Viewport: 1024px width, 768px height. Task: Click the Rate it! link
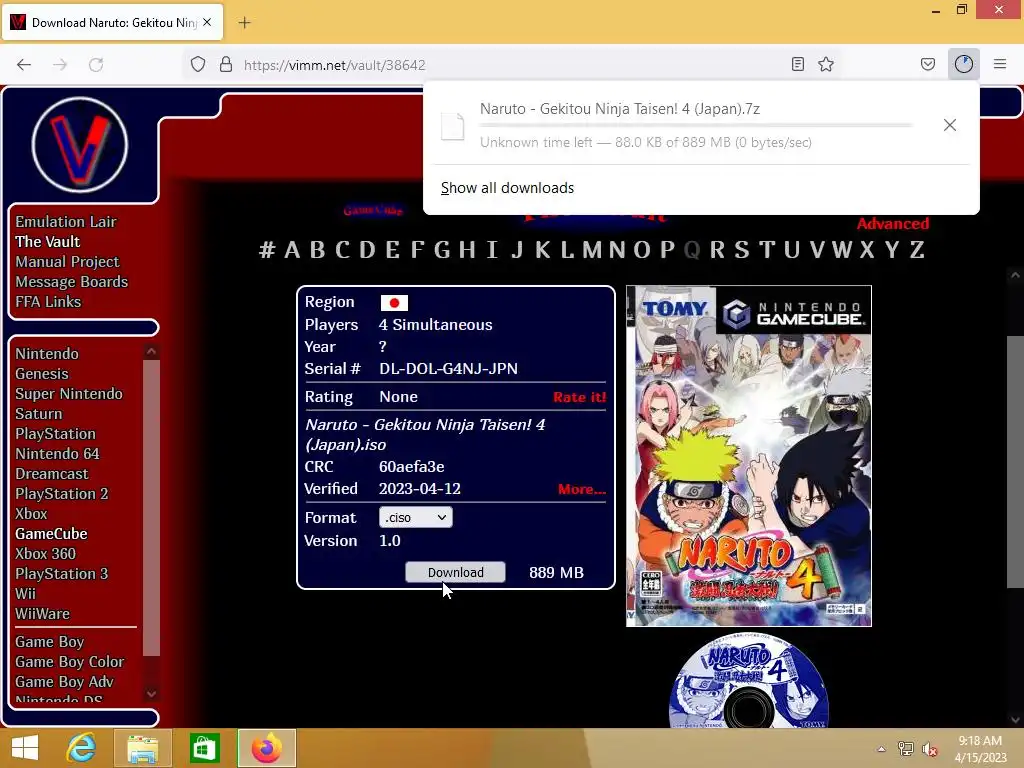(579, 397)
